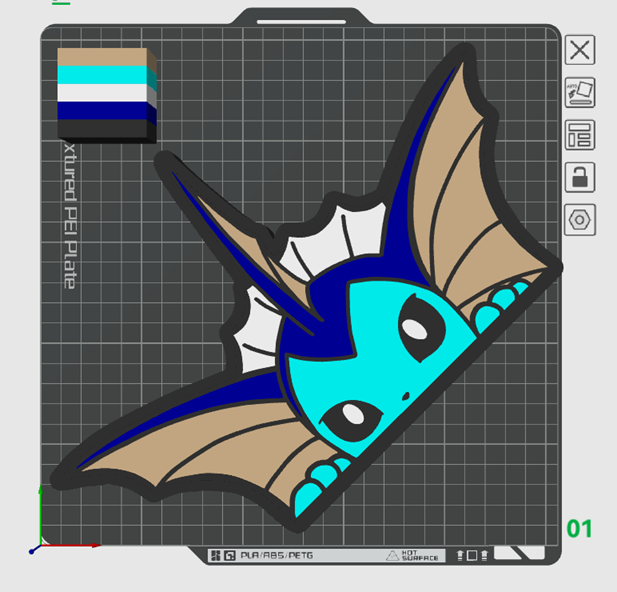Arrange objects using the layout icon
This screenshot has width=617, height=592.
(x=580, y=134)
